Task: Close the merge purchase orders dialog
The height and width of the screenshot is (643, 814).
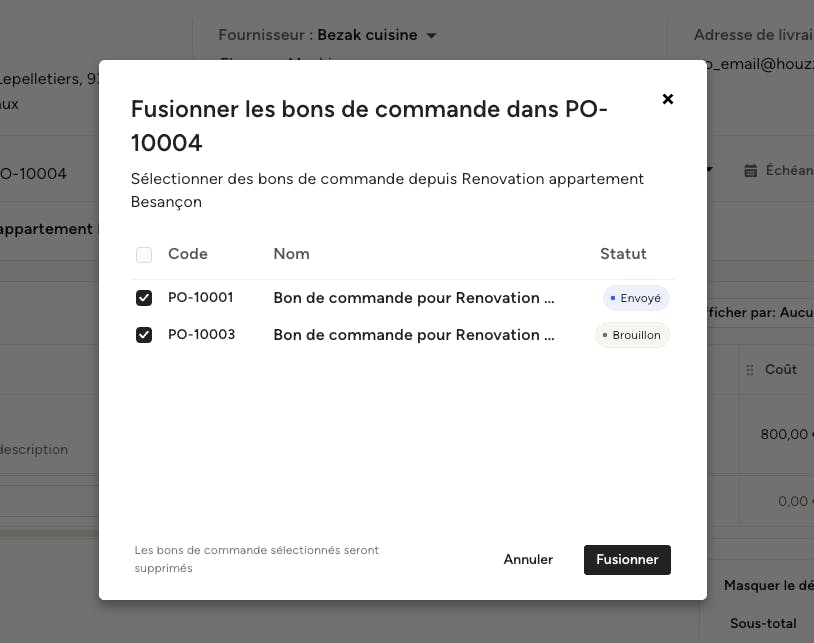Action: tap(668, 99)
